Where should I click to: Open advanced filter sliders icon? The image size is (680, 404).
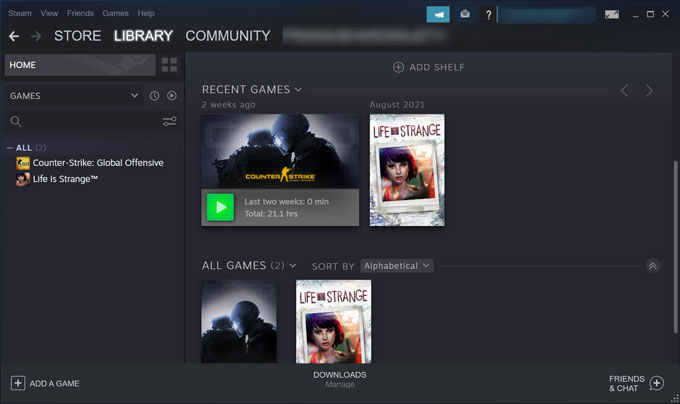coord(169,121)
